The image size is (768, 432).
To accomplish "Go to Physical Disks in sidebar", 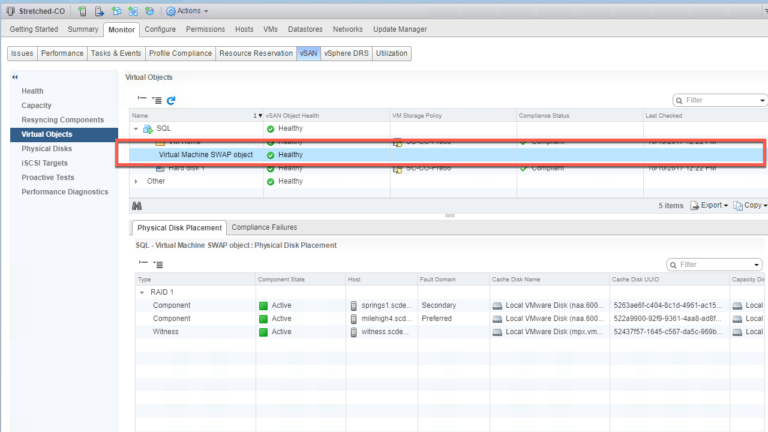I will [x=46, y=148].
